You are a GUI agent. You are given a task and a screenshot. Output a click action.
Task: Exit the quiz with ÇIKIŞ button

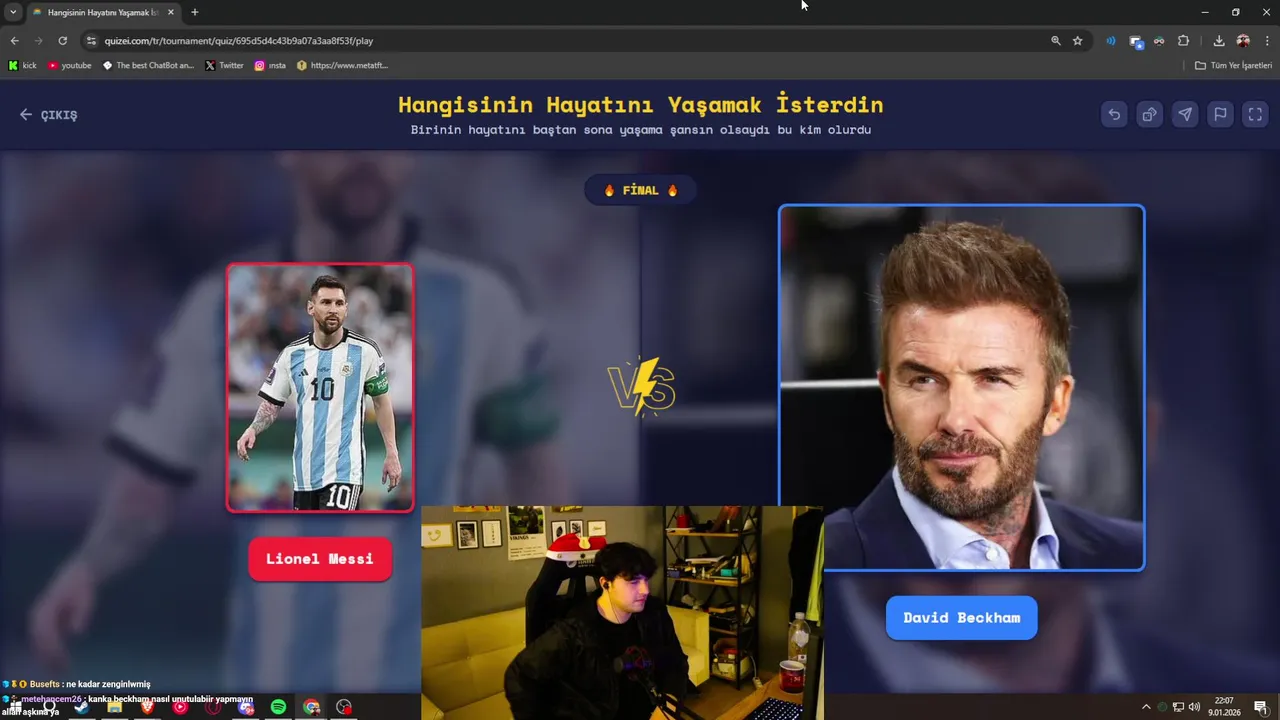pyautogui.click(x=48, y=115)
